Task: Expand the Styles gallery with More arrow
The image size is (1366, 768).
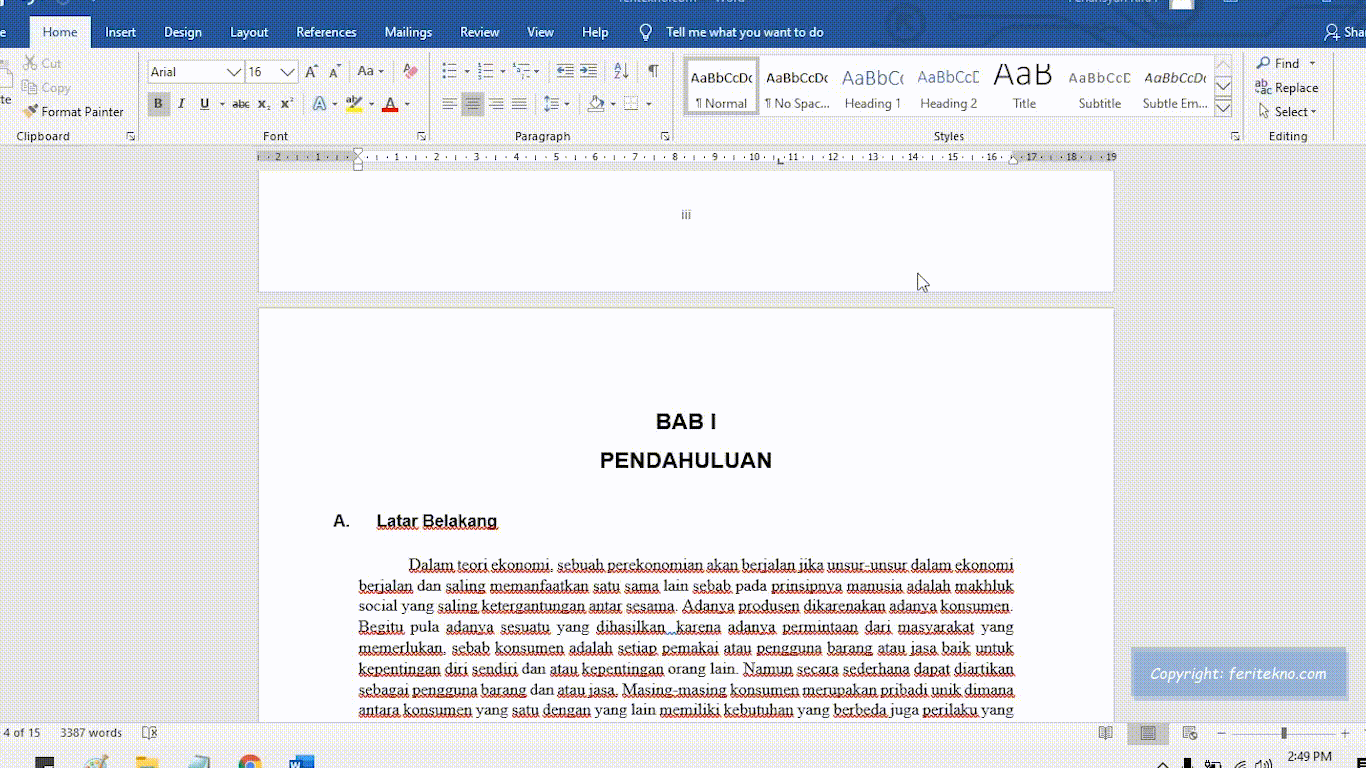Action: 1223,108
